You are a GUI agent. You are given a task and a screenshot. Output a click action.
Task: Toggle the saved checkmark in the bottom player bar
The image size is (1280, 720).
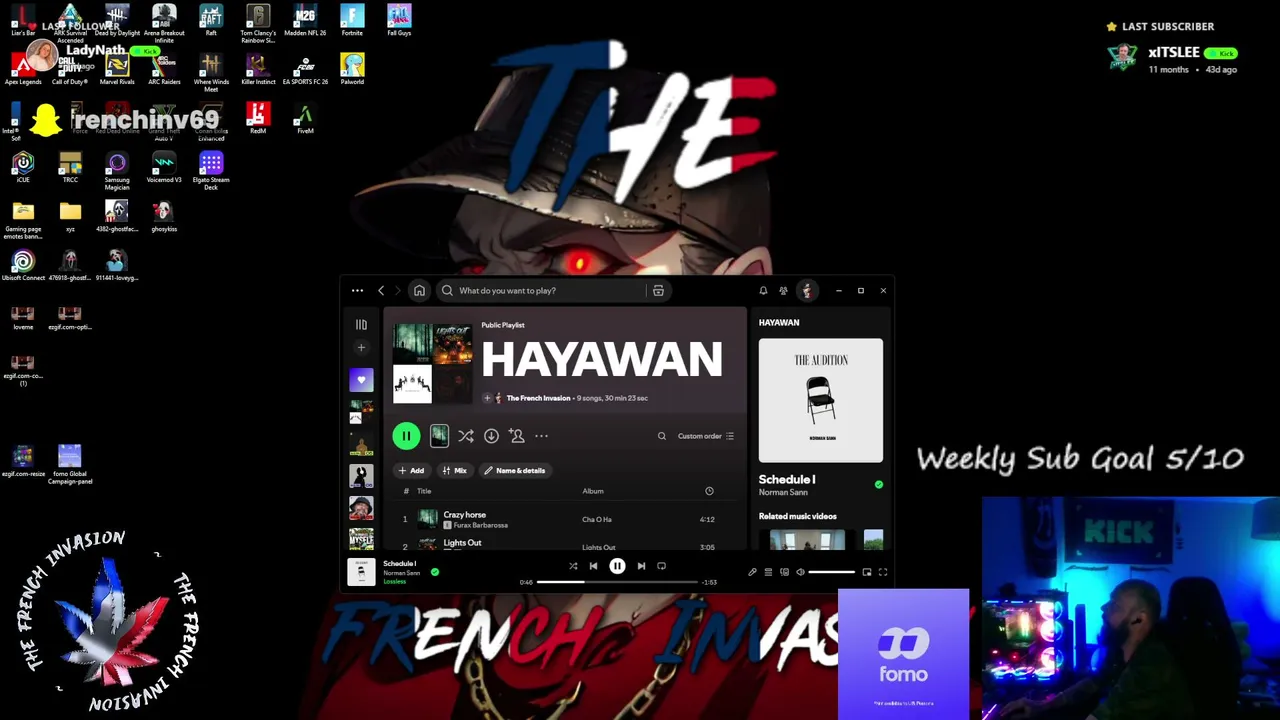click(435, 572)
